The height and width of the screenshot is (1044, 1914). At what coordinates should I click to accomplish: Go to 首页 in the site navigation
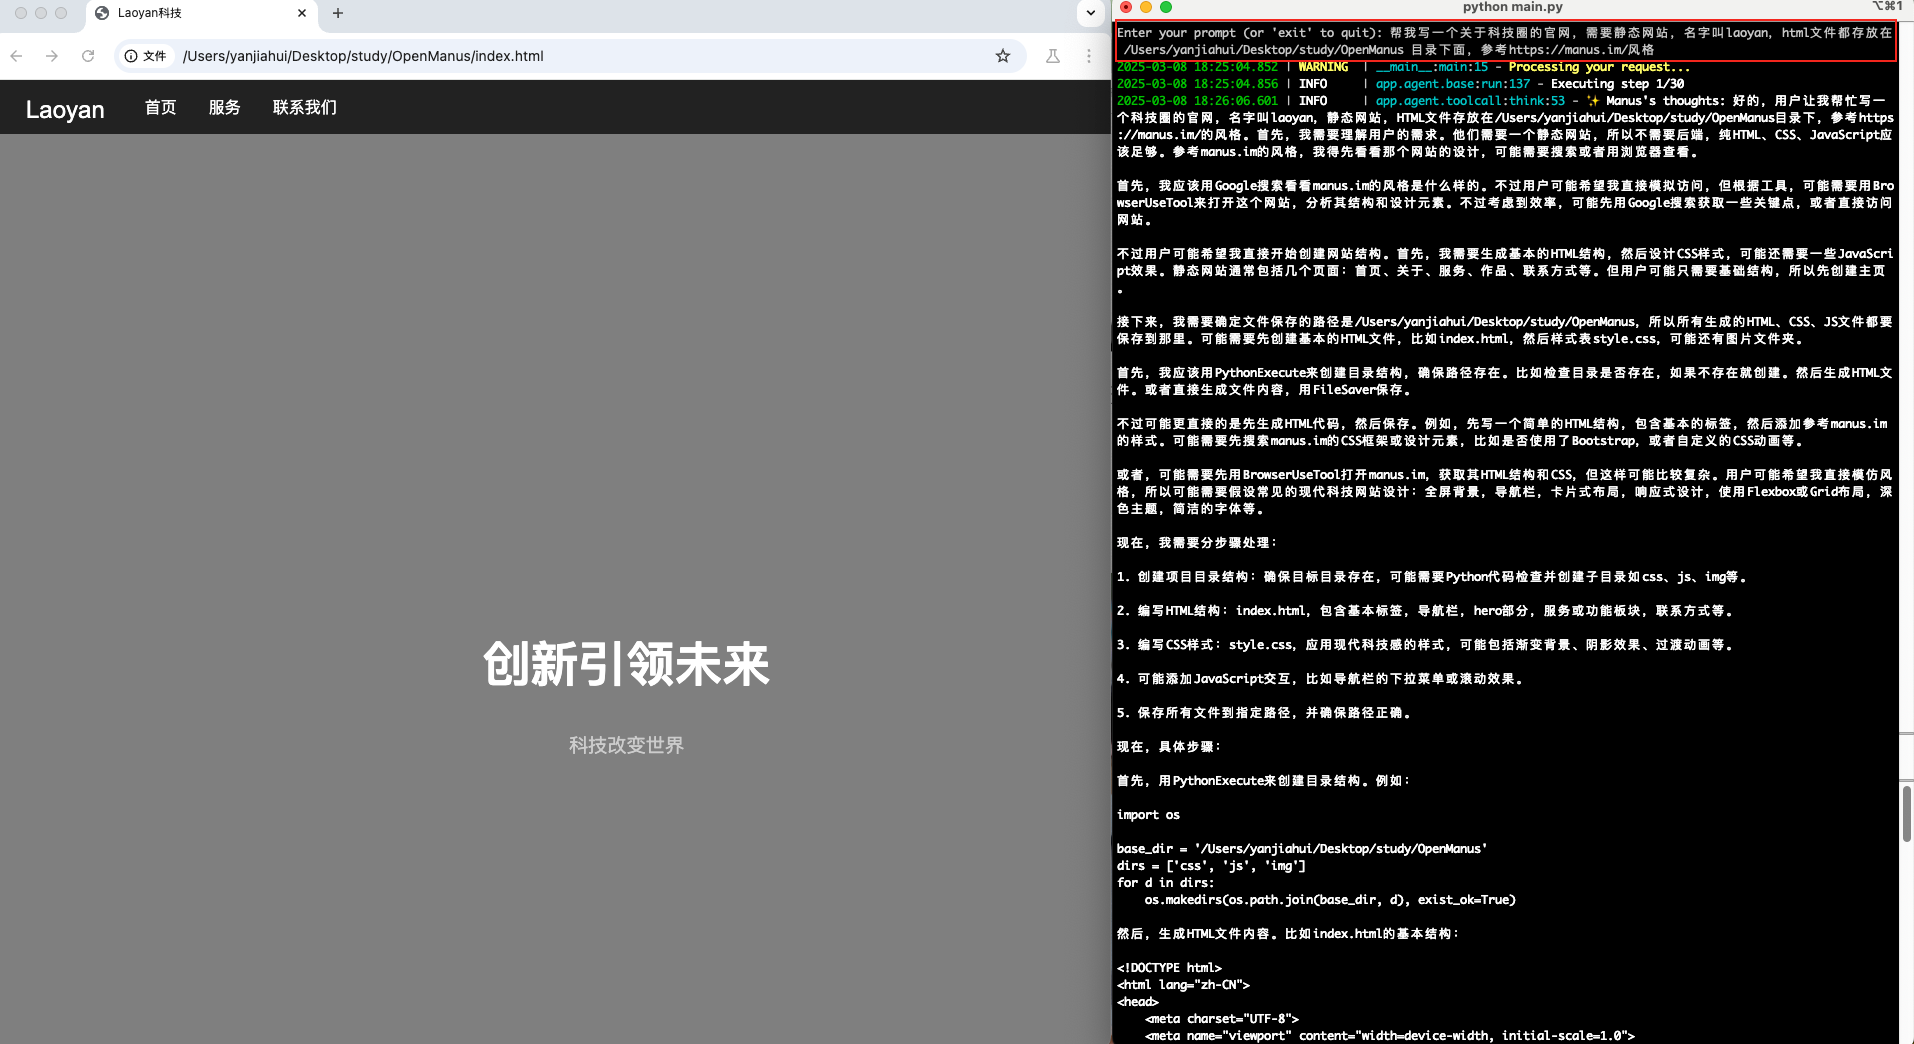[160, 107]
